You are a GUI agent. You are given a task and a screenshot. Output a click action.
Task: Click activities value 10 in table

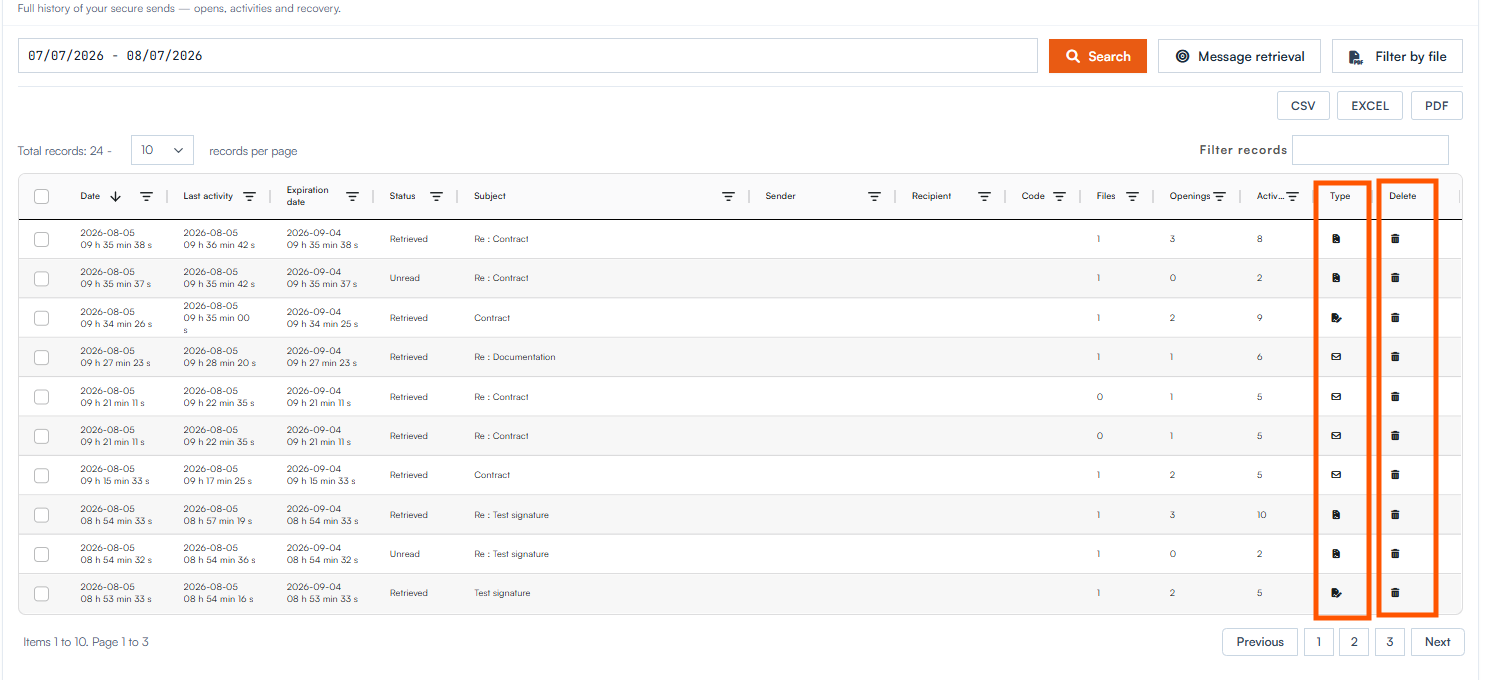1262,515
